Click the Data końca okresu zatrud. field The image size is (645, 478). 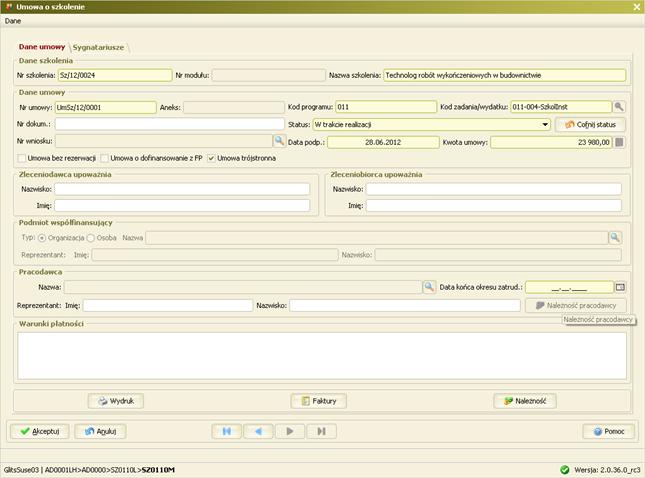569,287
